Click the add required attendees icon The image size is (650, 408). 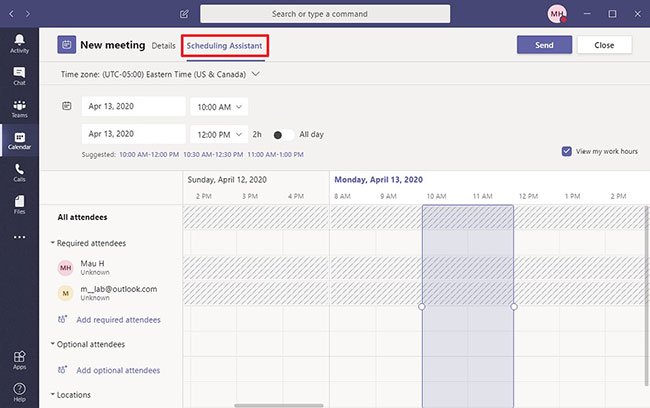[62, 319]
